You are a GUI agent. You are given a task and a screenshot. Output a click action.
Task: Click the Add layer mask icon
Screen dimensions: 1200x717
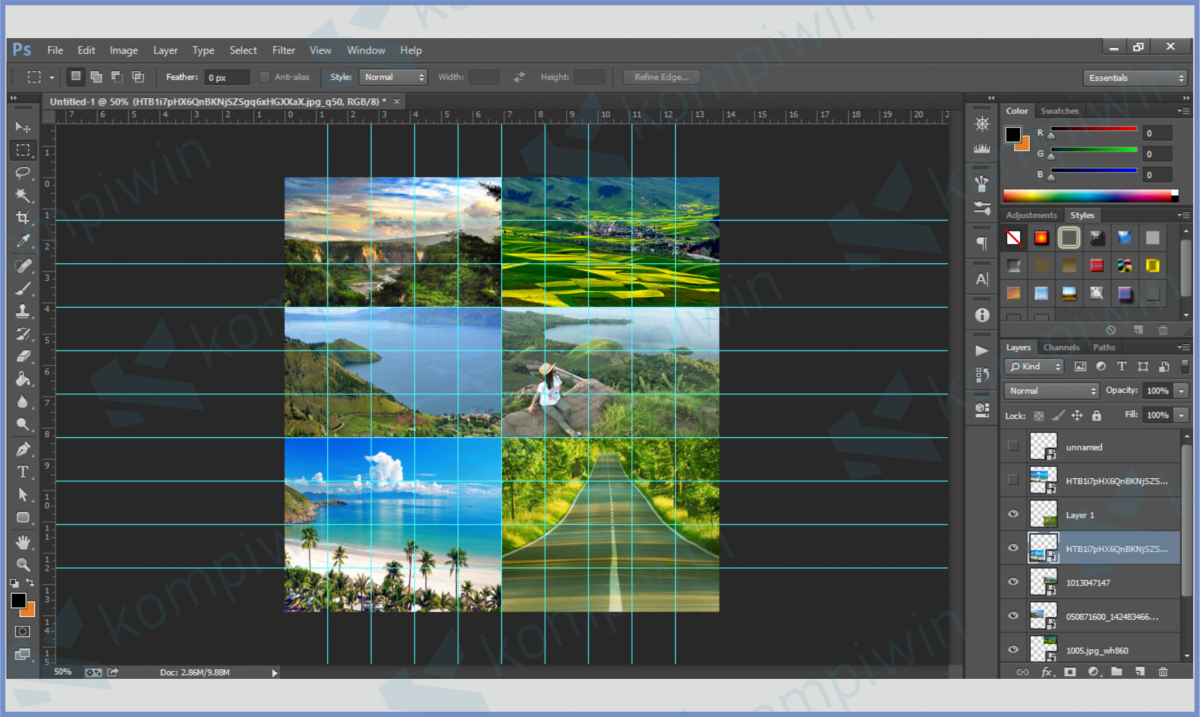[x=1069, y=671]
